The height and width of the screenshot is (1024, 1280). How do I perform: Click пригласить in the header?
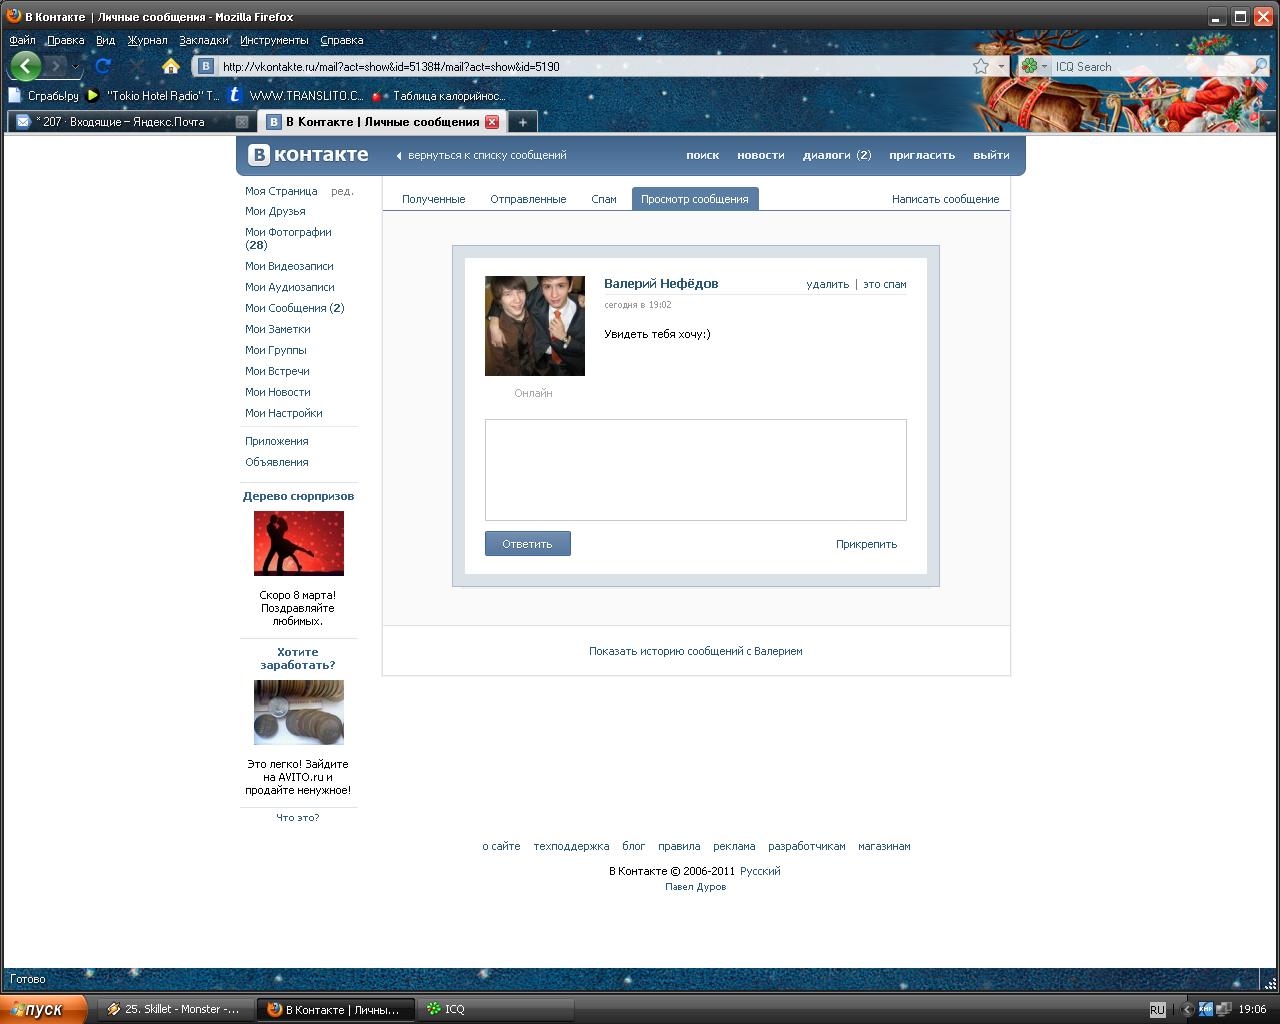coord(922,155)
